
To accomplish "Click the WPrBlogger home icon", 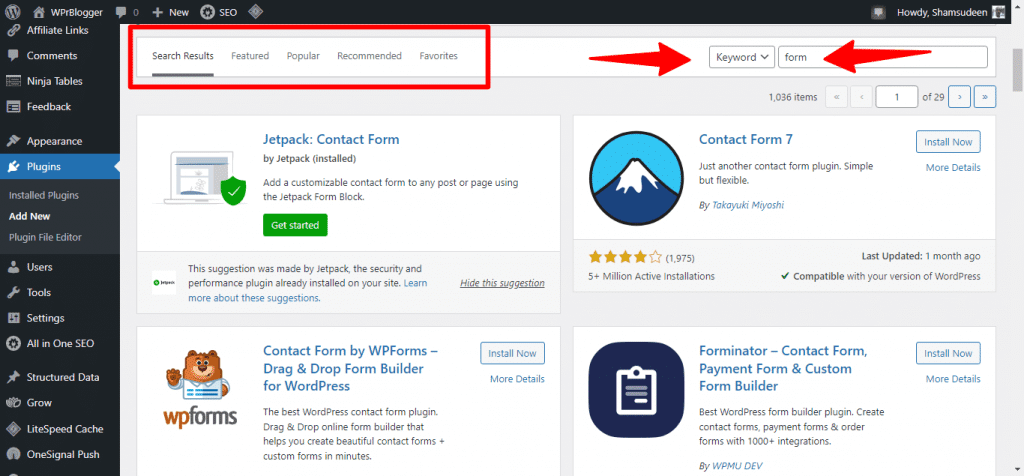I will point(40,12).
